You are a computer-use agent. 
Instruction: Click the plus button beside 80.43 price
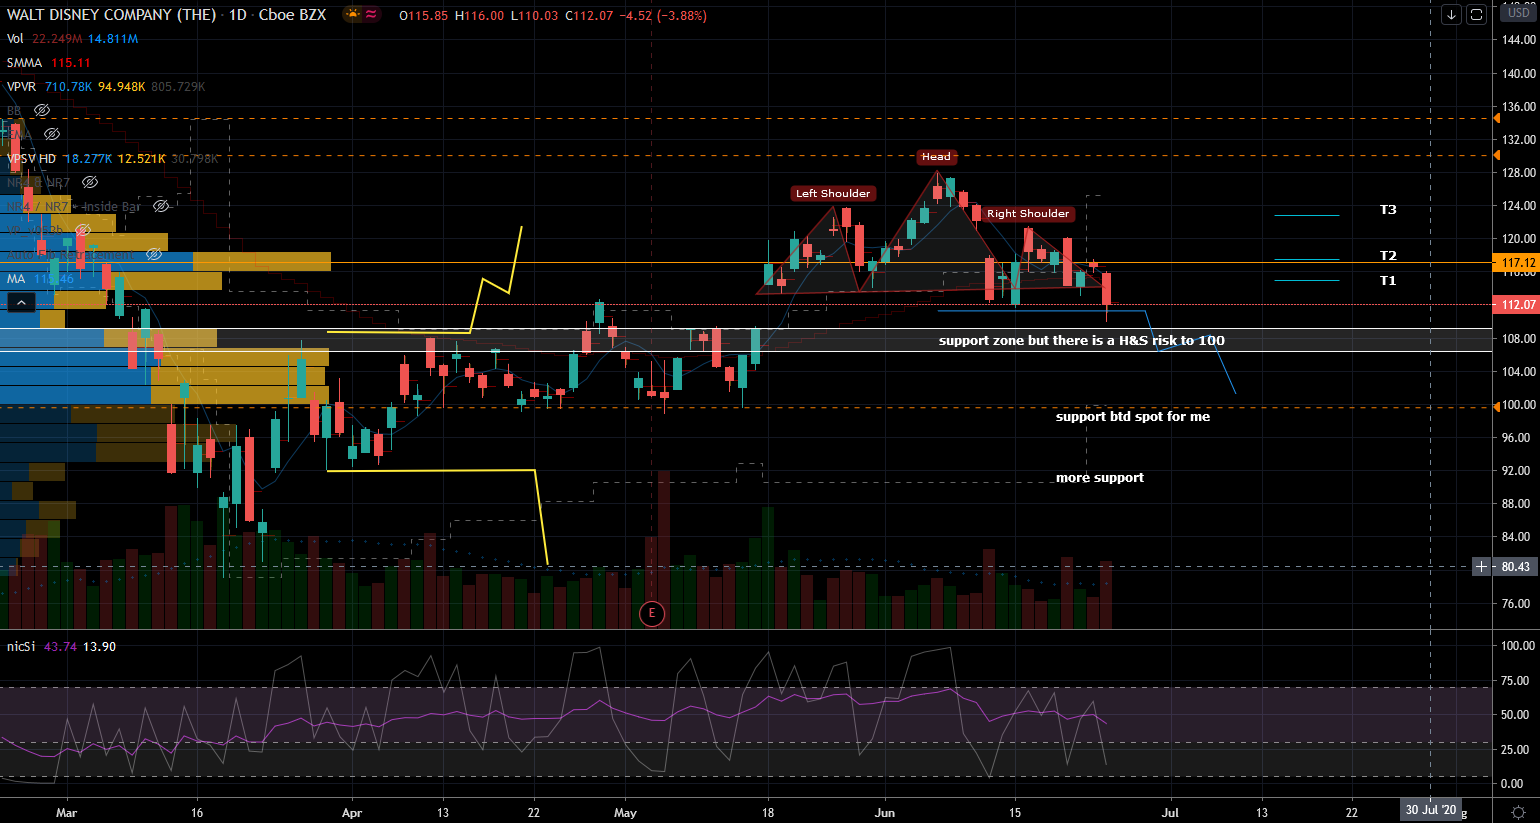1482,567
